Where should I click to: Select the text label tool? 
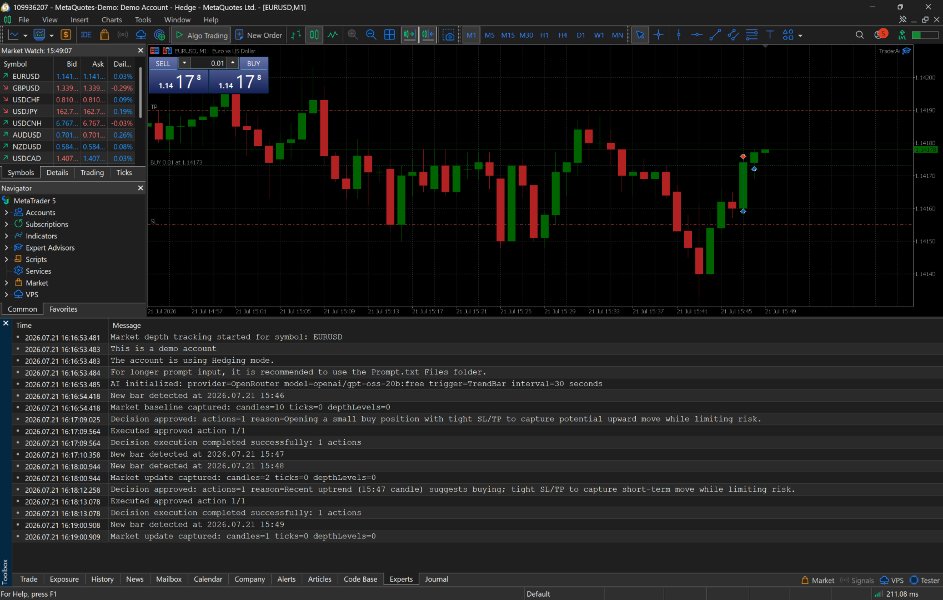click(x=770, y=35)
